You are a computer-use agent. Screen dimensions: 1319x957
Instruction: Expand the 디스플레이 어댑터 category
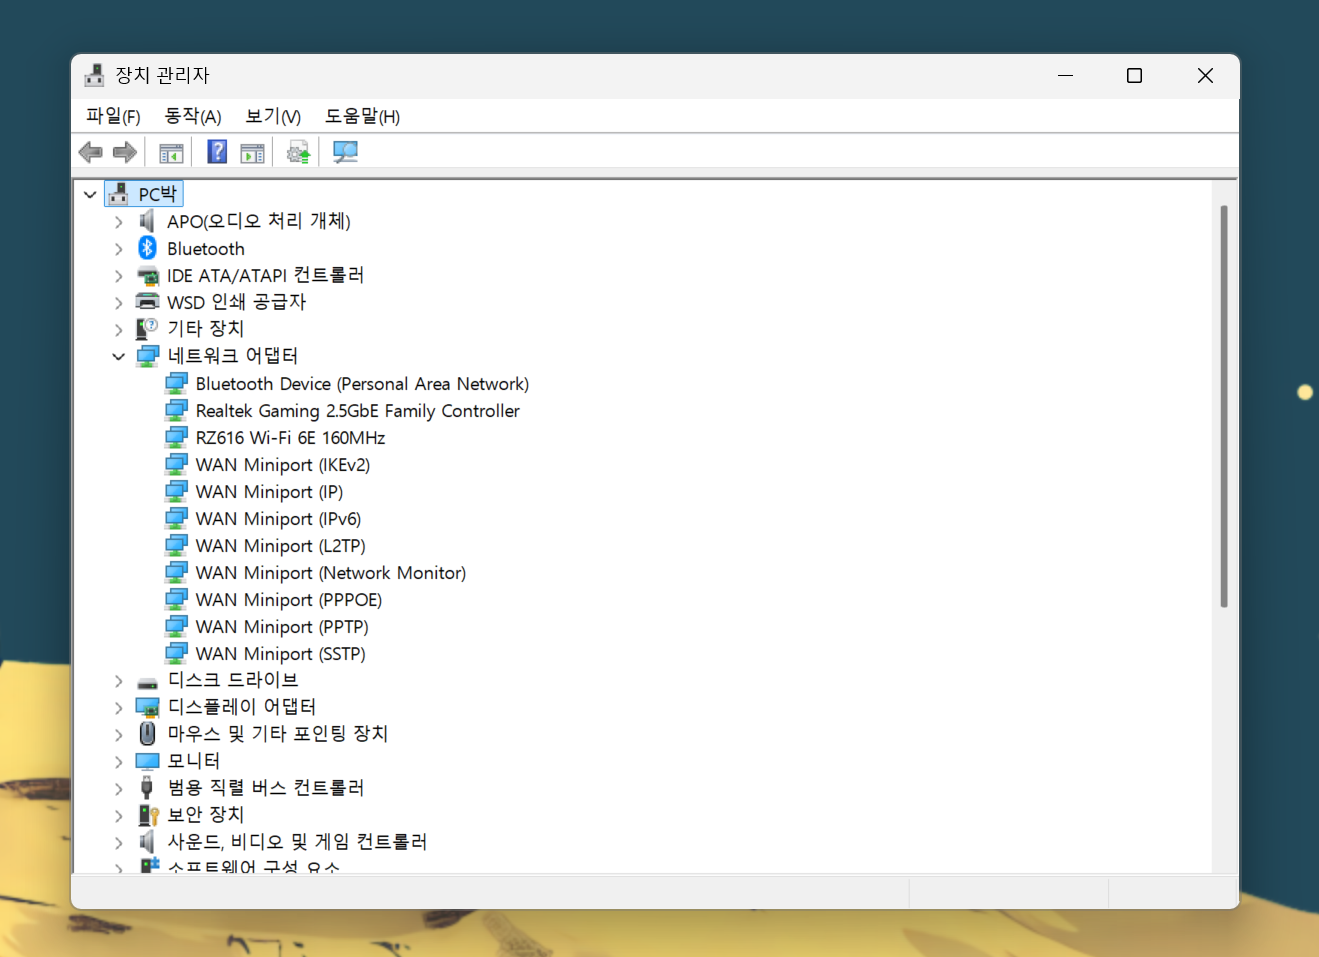point(119,708)
